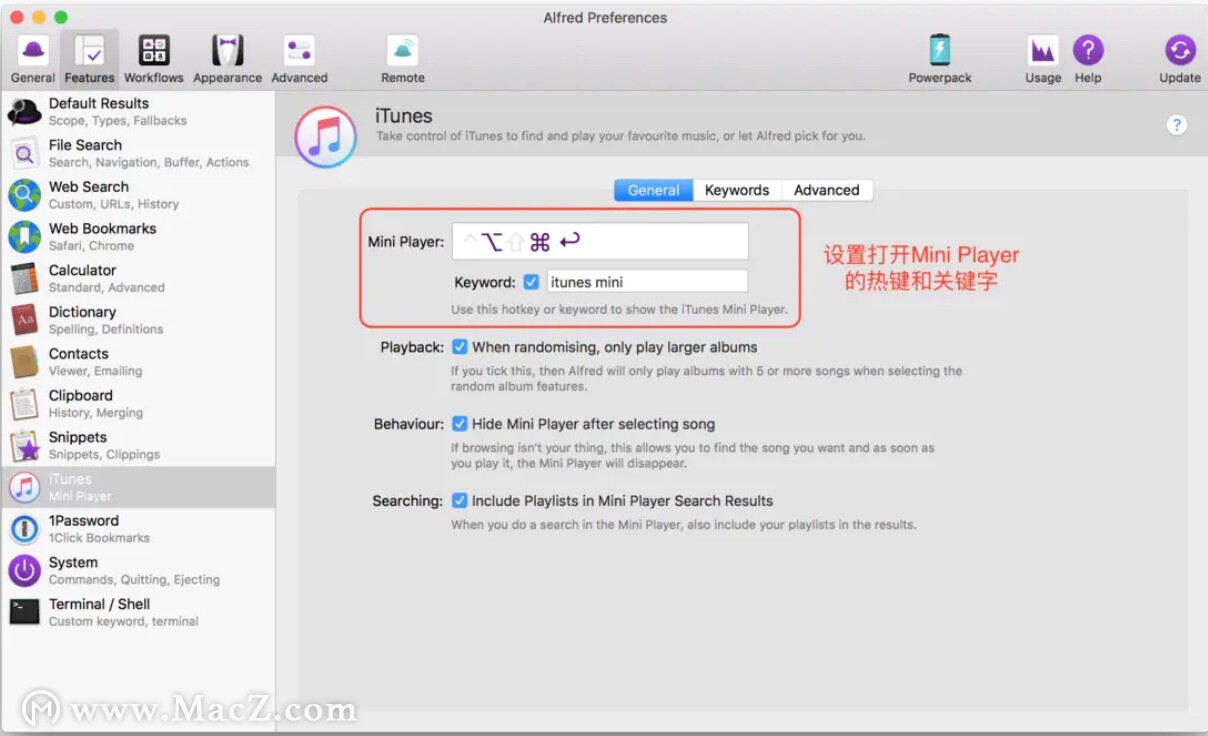Click "Commands, Quitting, Ejecting" subtitle text
The height and width of the screenshot is (736, 1208).
[x=134, y=580]
